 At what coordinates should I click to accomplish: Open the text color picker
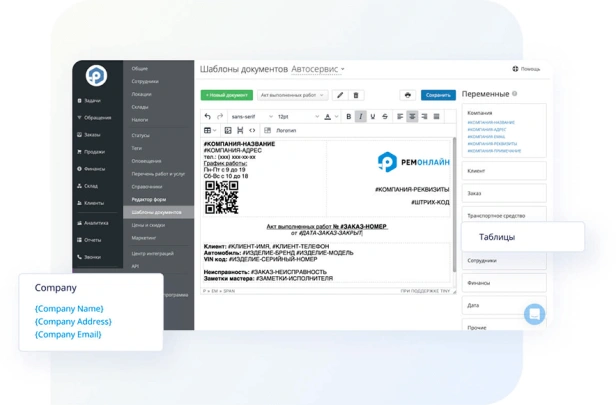coord(329,117)
